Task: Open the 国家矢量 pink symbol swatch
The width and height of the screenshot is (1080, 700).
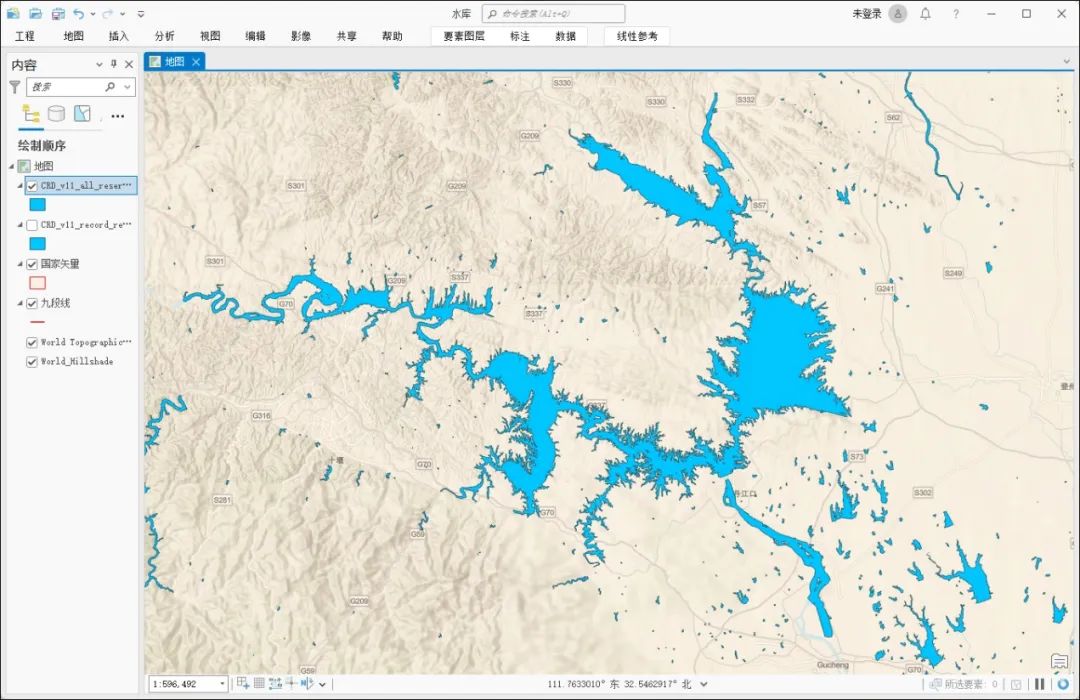Action: (37, 282)
